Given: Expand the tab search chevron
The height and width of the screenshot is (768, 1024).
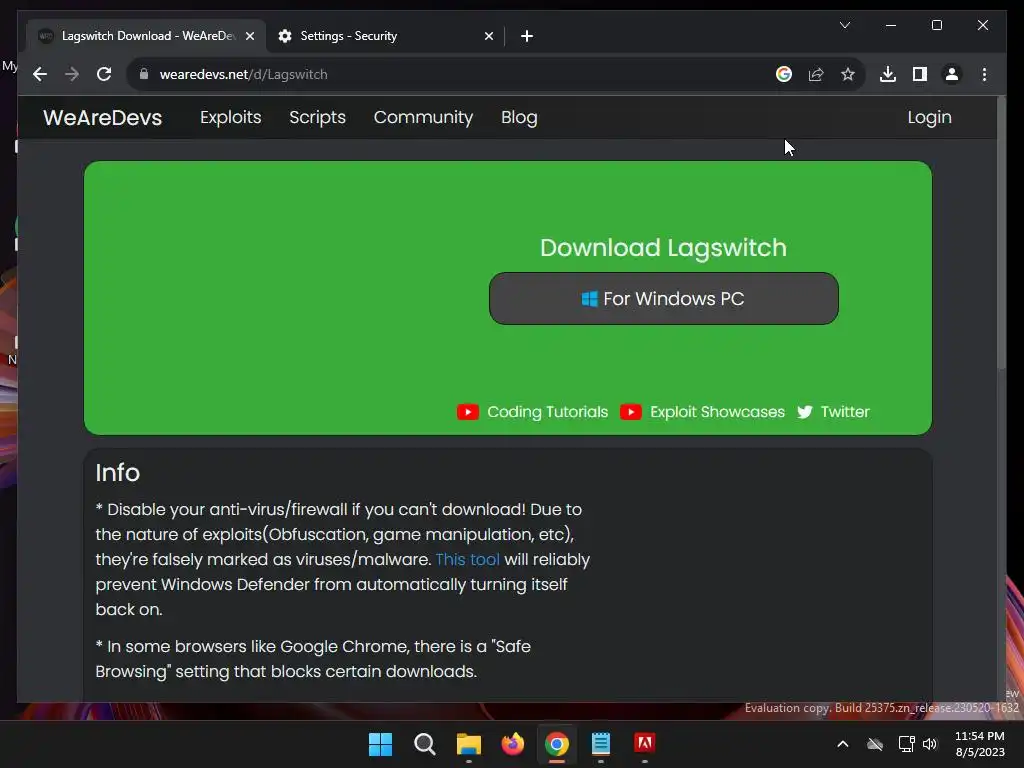Looking at the screenshot, I should pos(844,25).
